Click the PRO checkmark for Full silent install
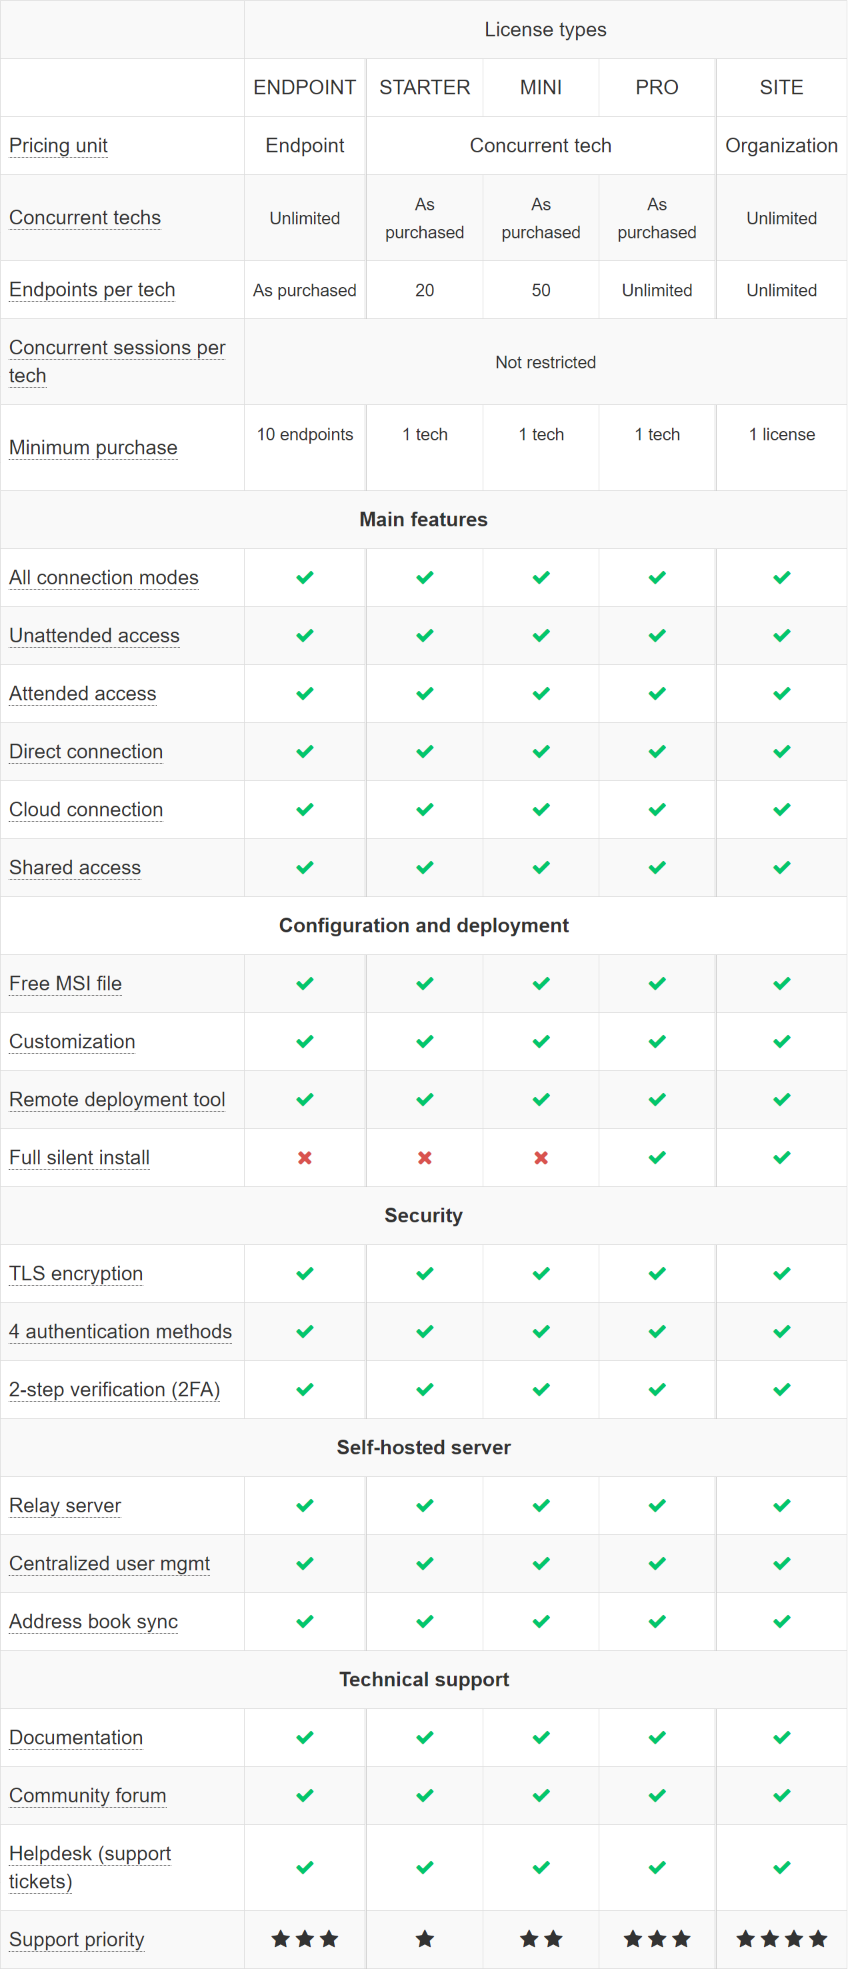This screenshot has height=1969, width=848. (x=657, y=1158)
